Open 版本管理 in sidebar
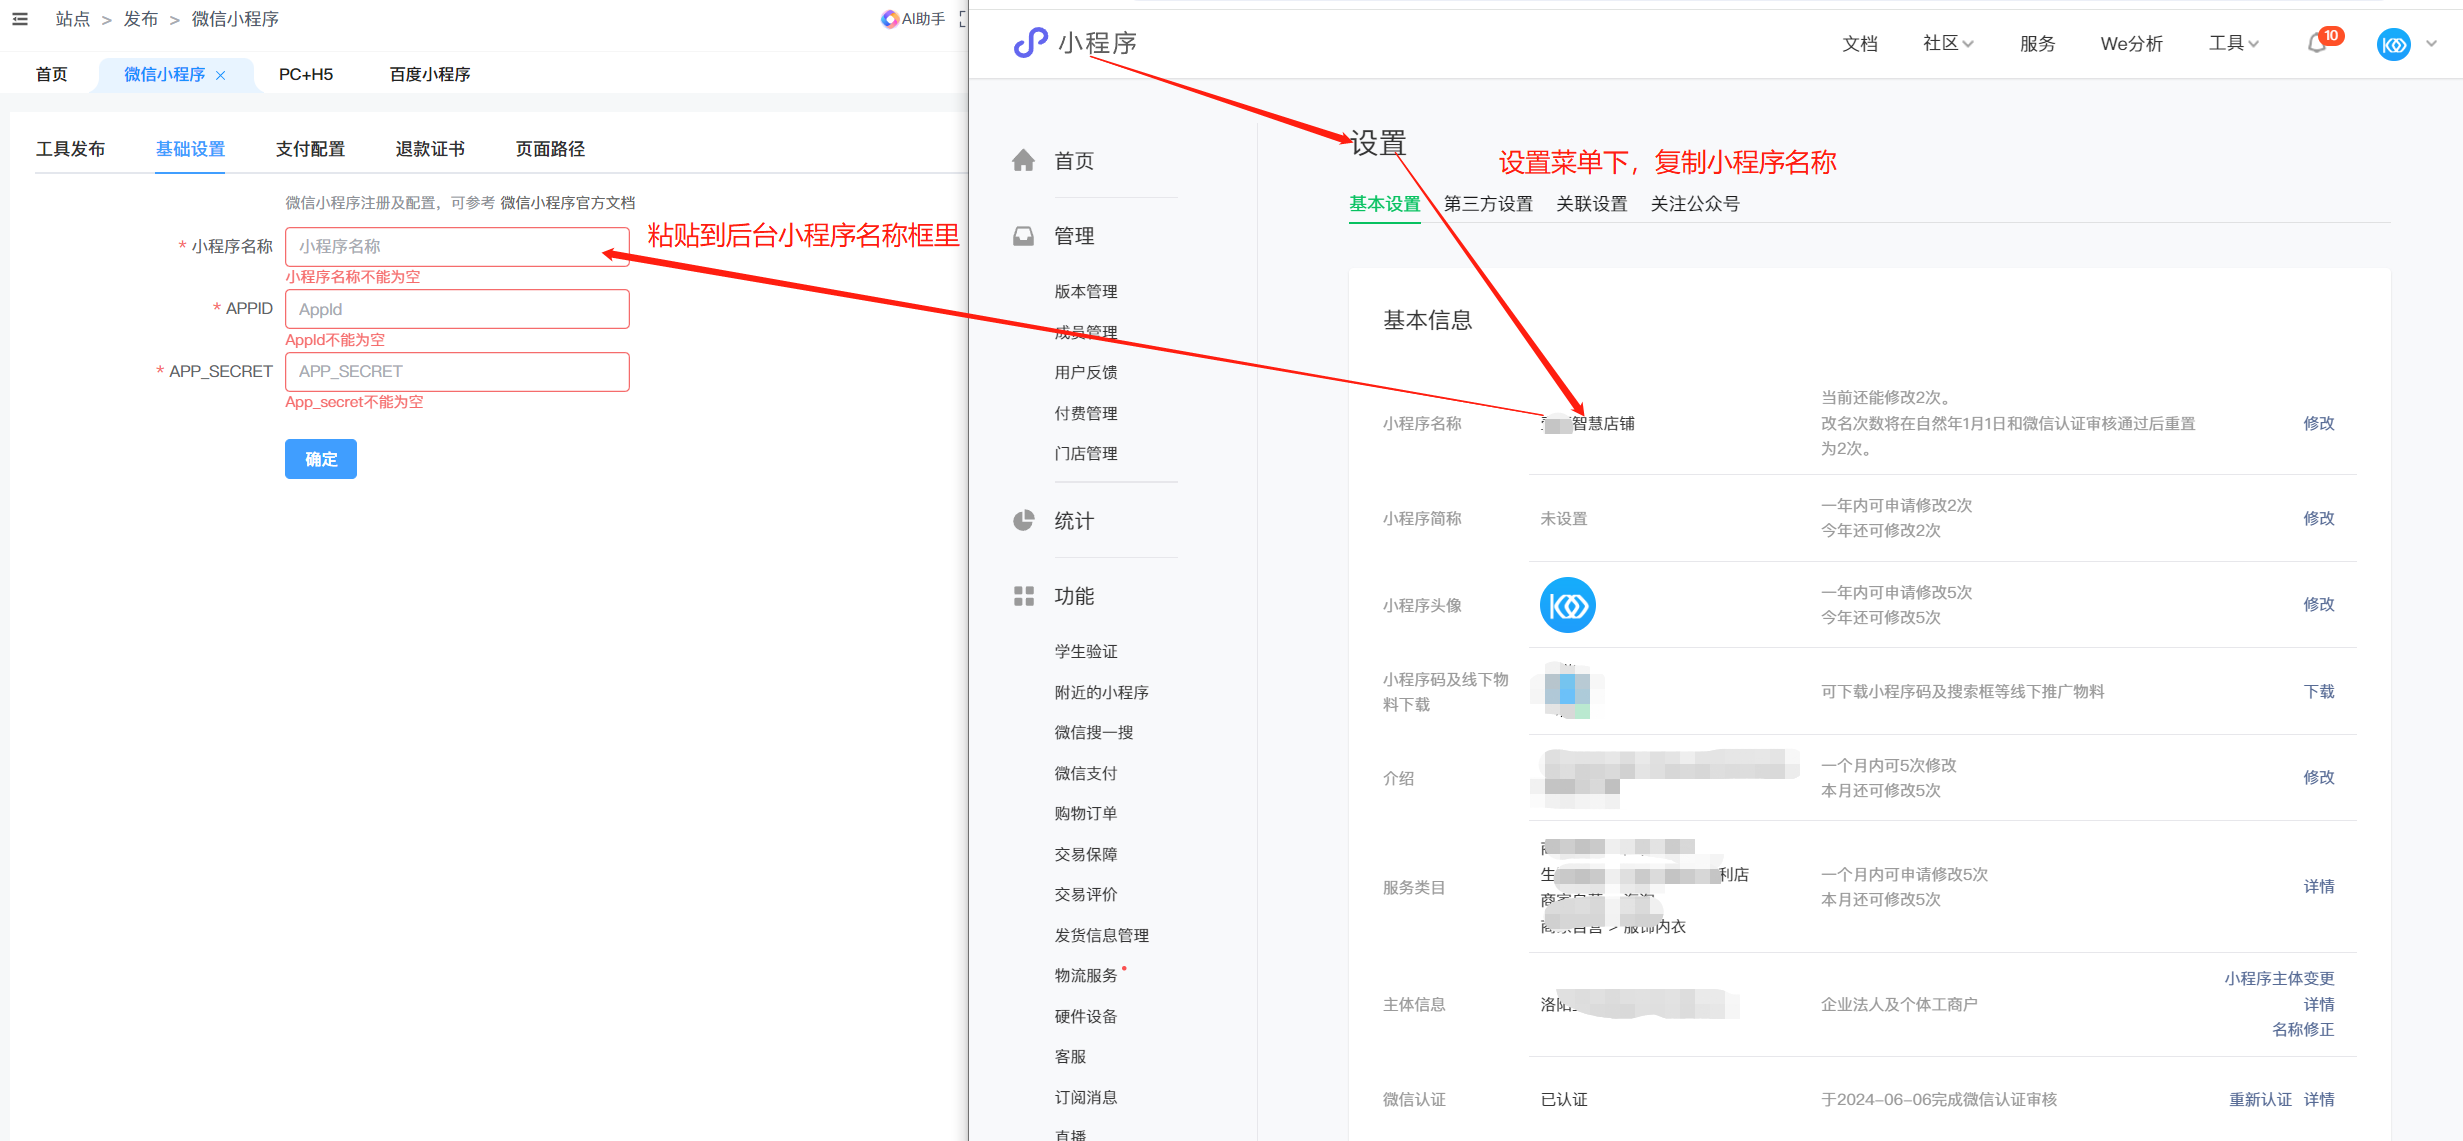Viewport: 2463px width, 1141px height. click(1086, 291)
